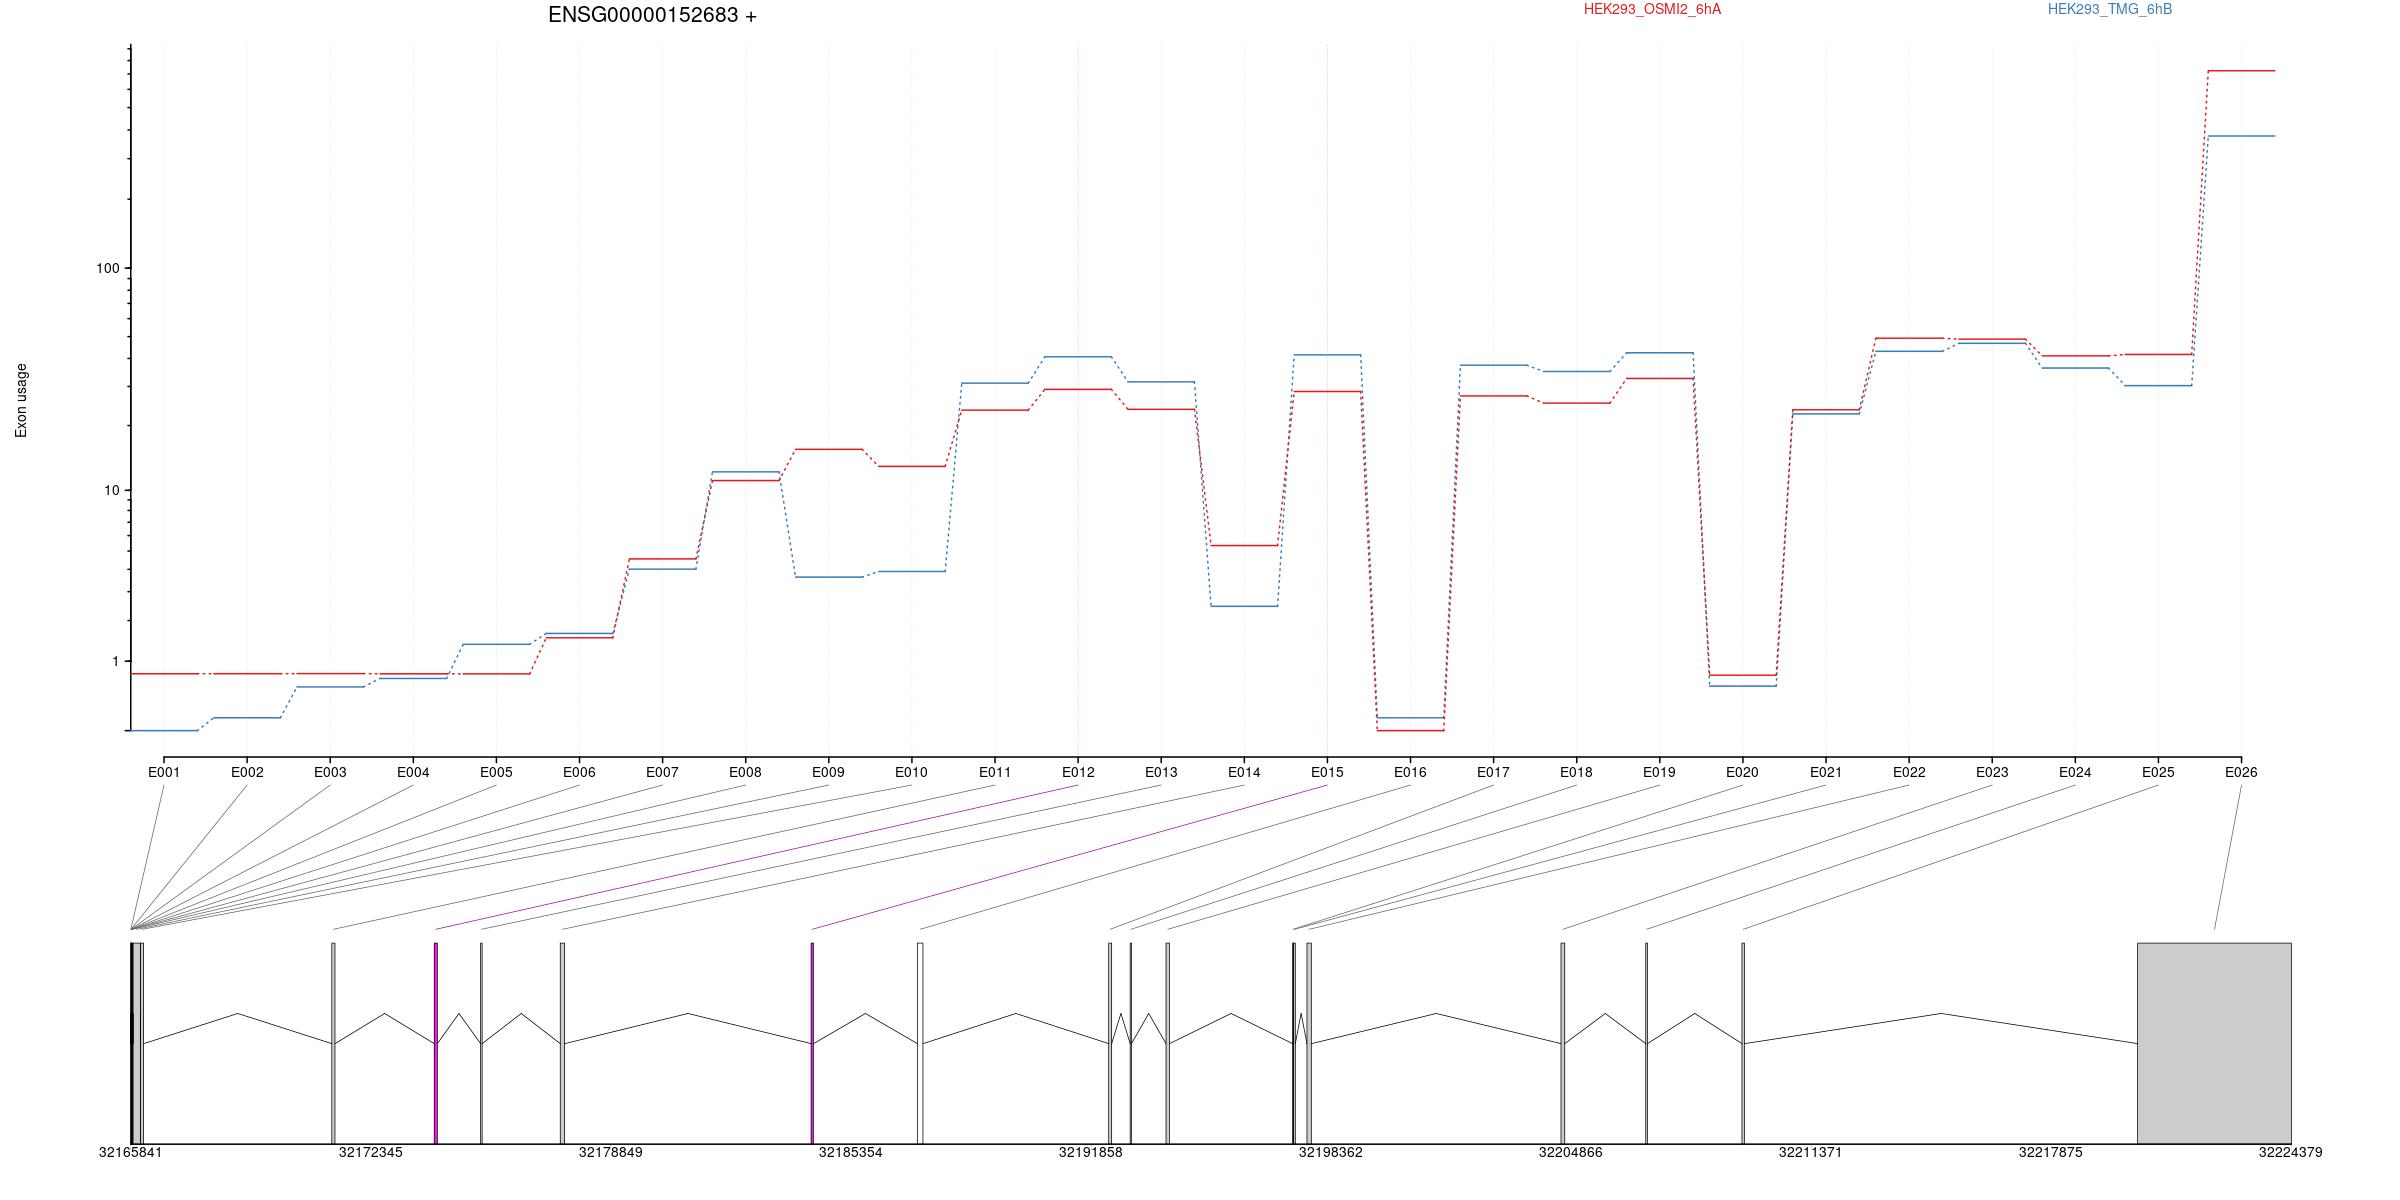Select the HEK293_TMG_6hB legend label
2400x1200 pixels.
(2110, 9)
